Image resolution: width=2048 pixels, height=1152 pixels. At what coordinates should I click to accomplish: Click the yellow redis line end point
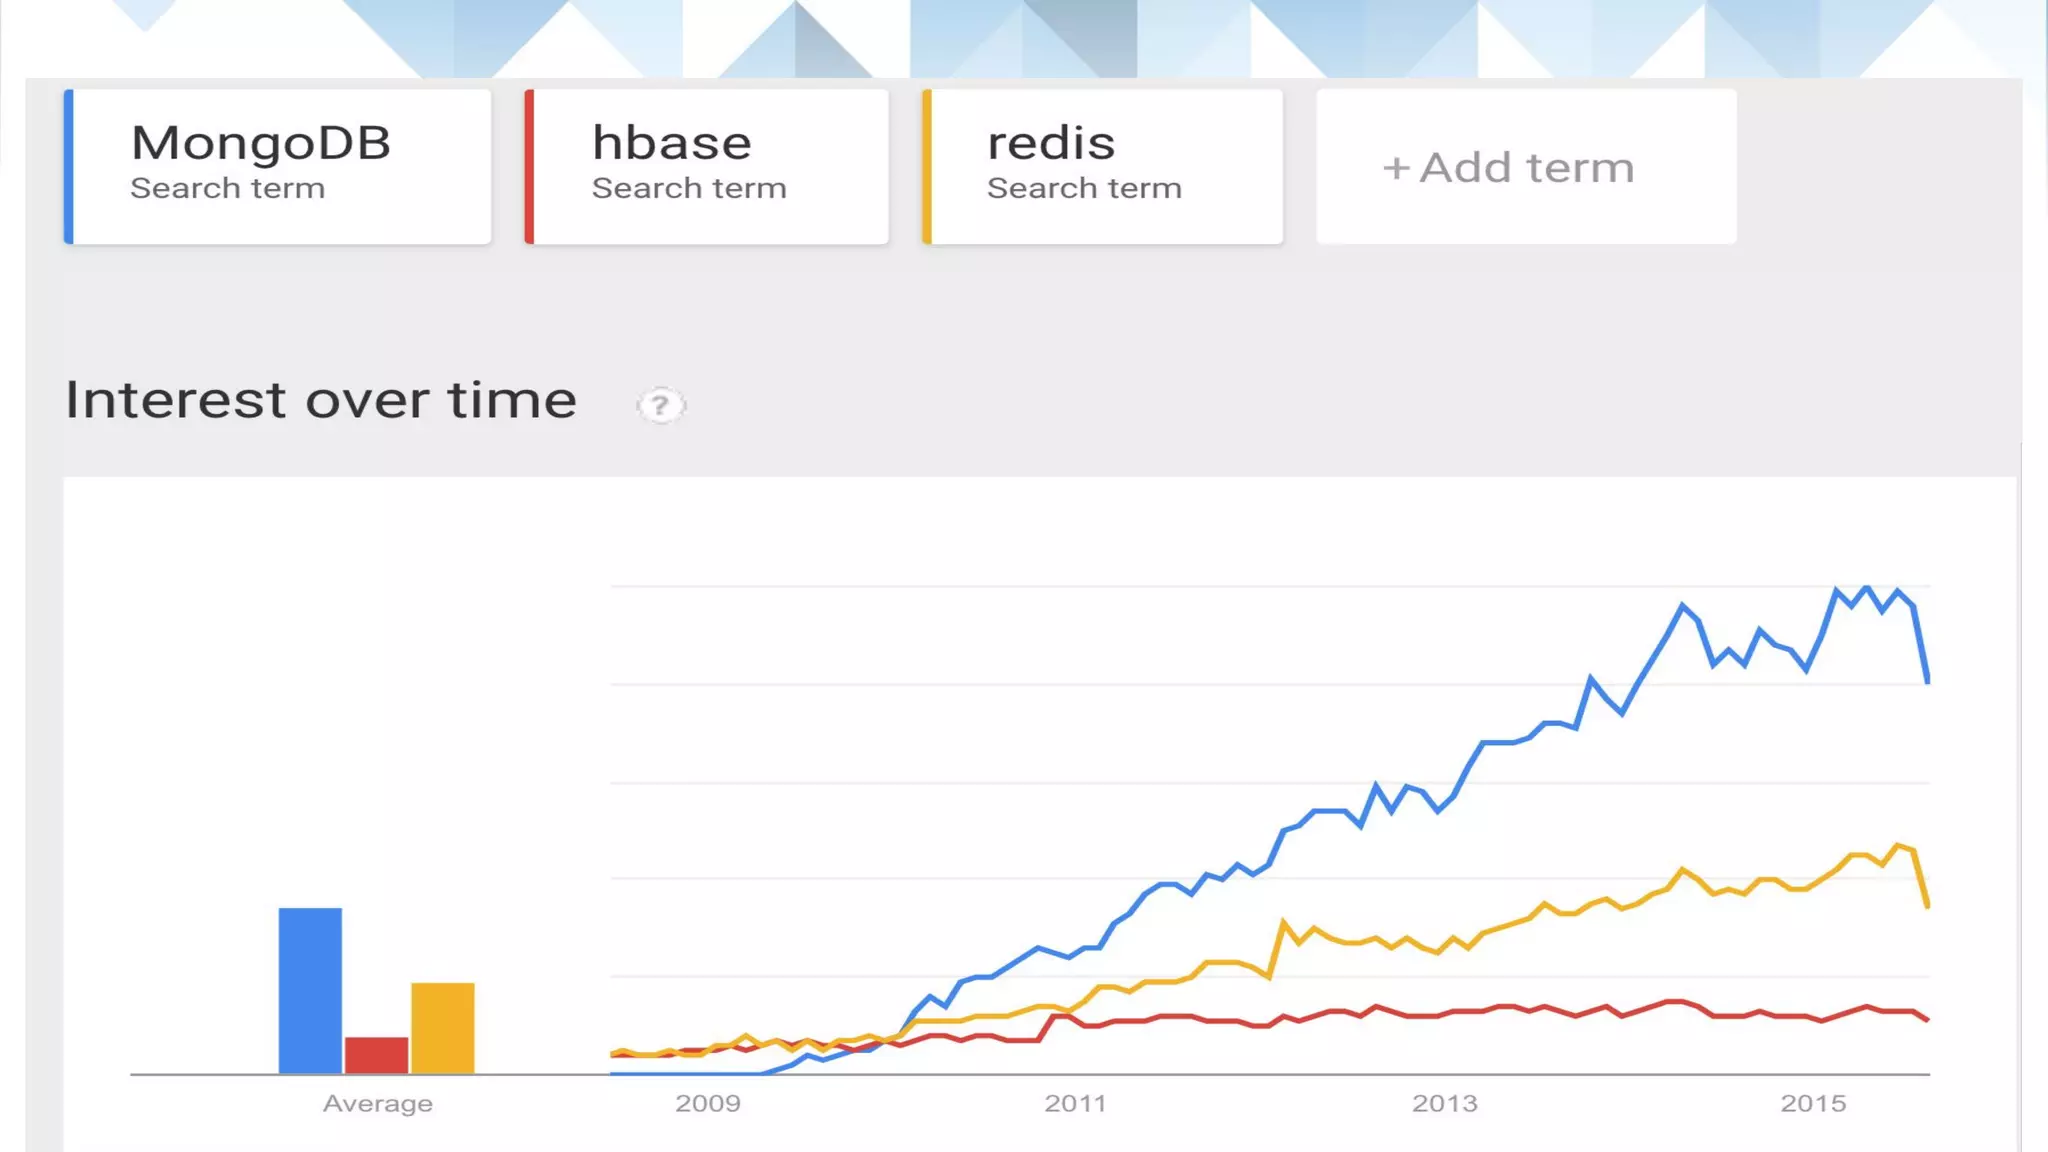[x=1927, y=905]
